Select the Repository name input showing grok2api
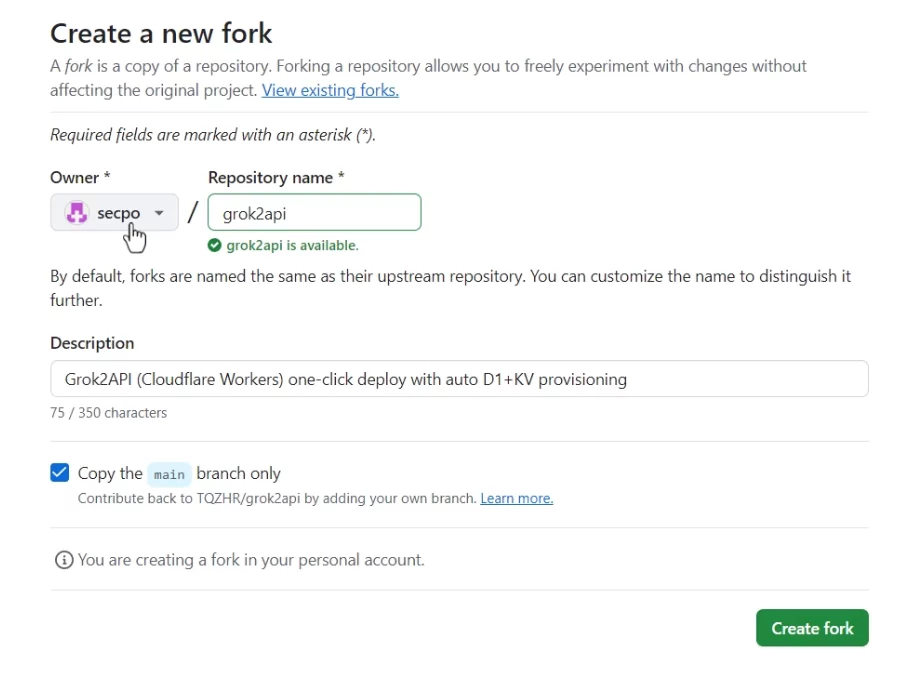The image size is (904, 688). click(x=314, y=212)
